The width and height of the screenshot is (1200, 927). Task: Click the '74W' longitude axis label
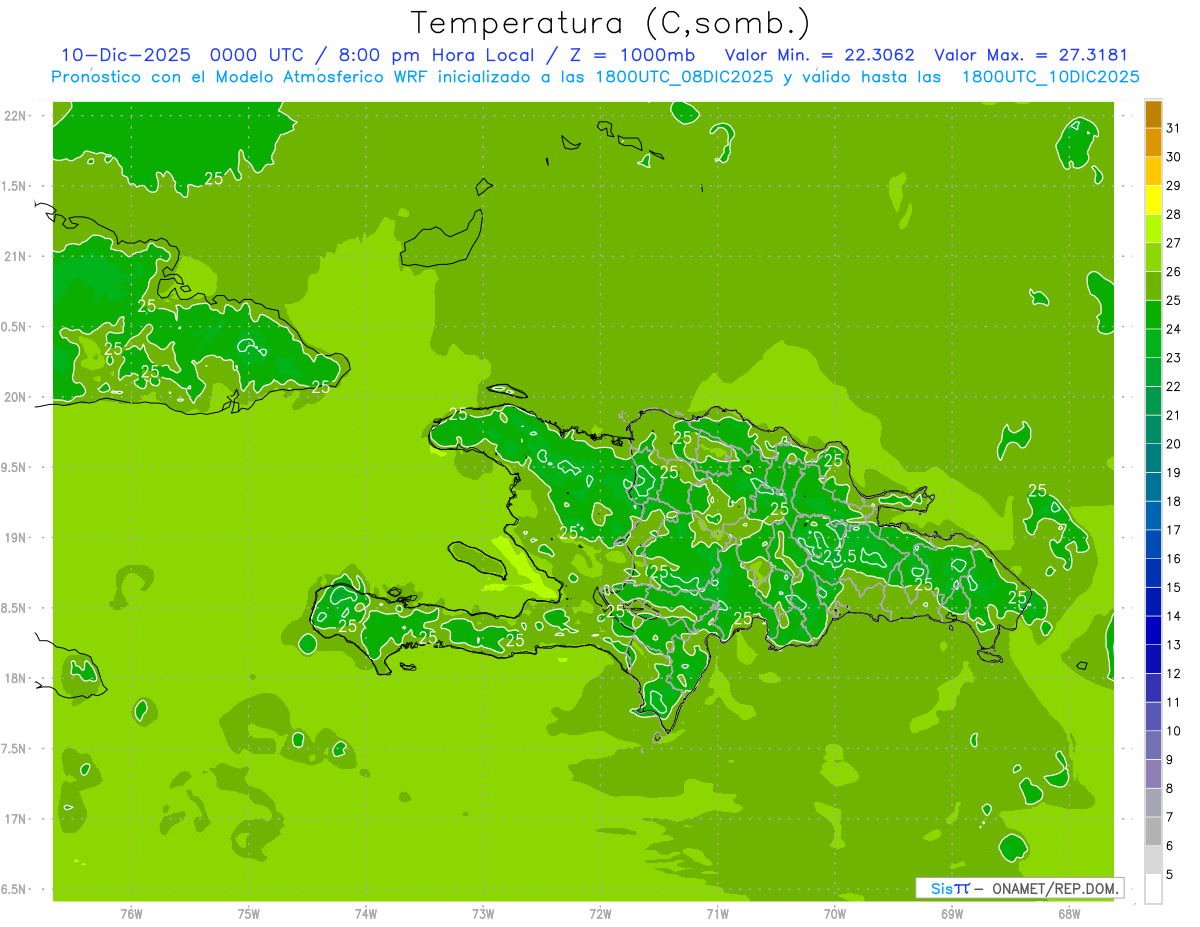[366, 913]
